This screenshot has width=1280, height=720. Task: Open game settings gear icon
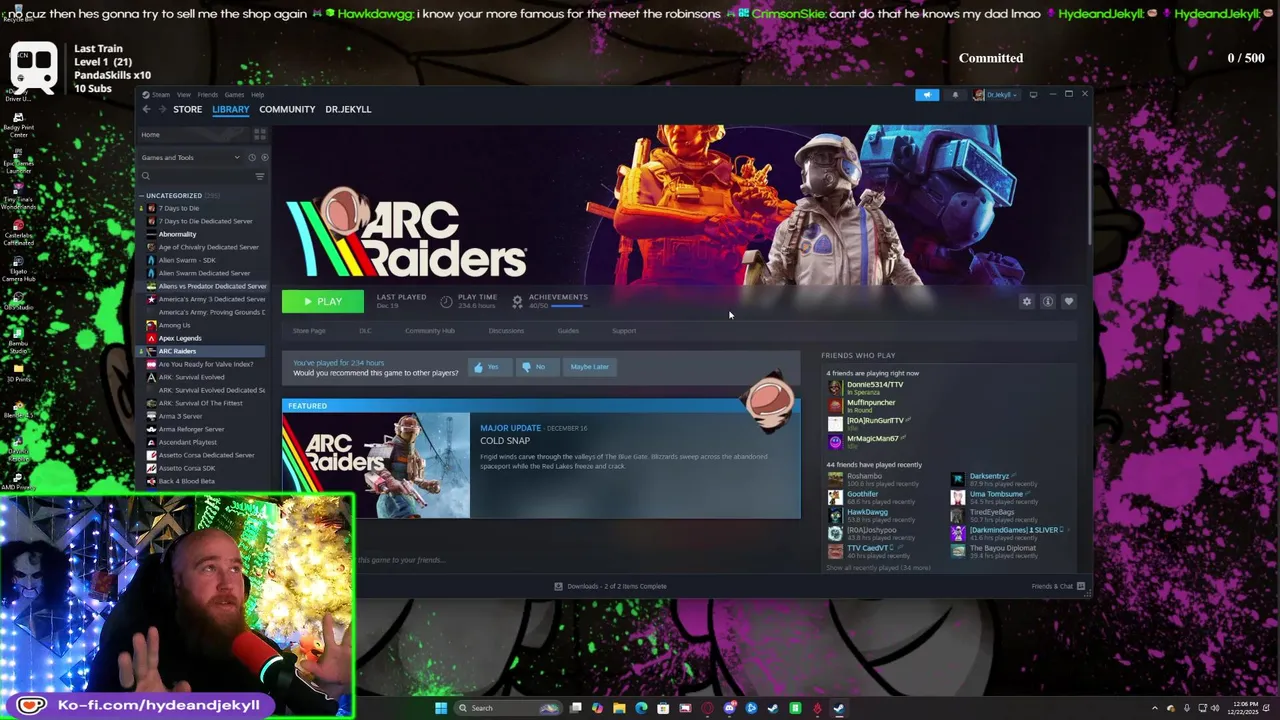click(x=1026, y=301)
